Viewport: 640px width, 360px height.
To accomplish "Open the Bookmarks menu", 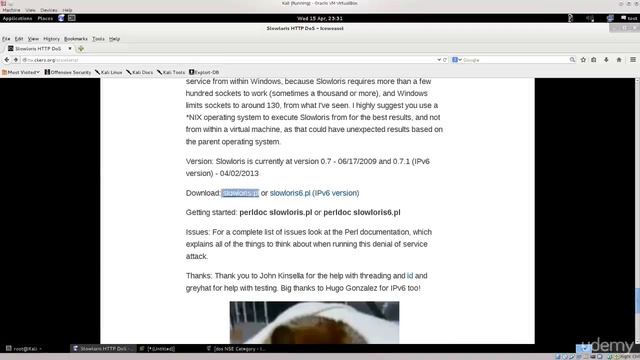I will tap(76, 39).
